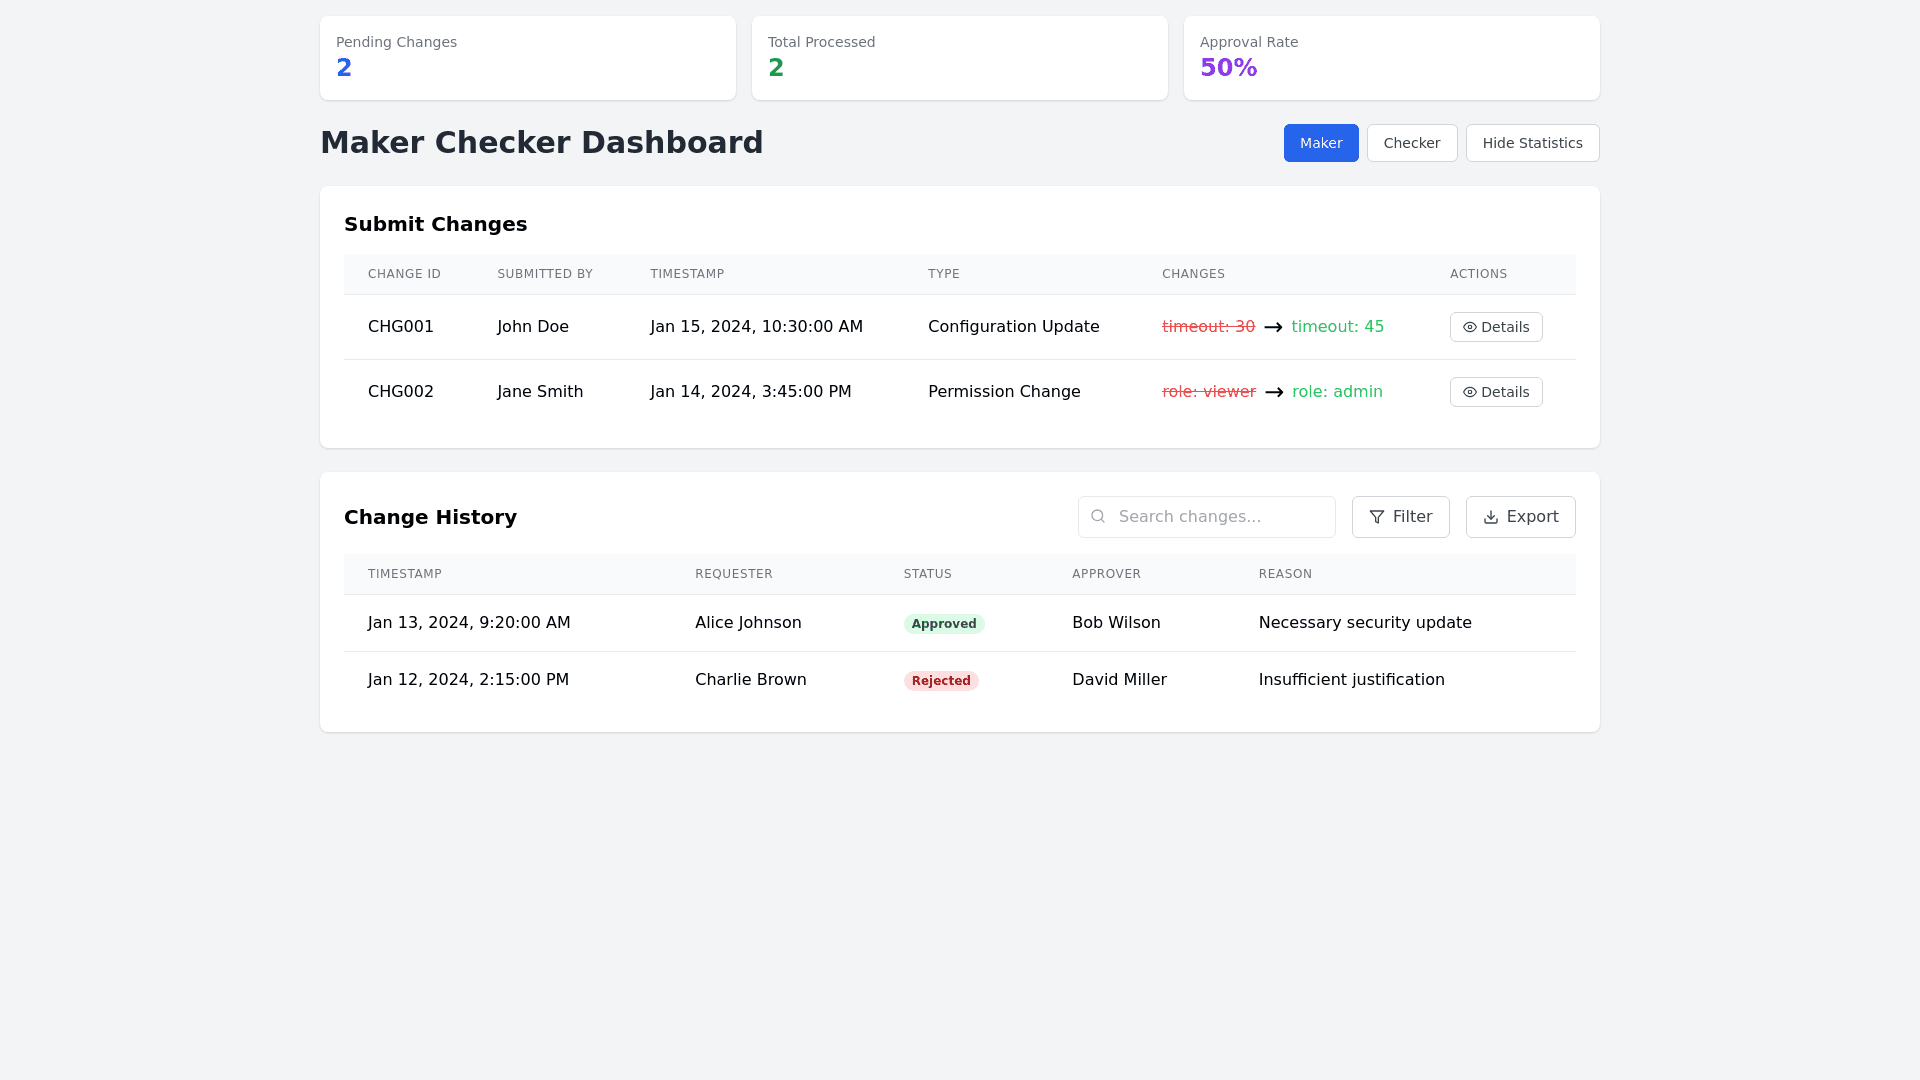
Task: Click the Rejected status badge
Action: [x=940, y=681]
